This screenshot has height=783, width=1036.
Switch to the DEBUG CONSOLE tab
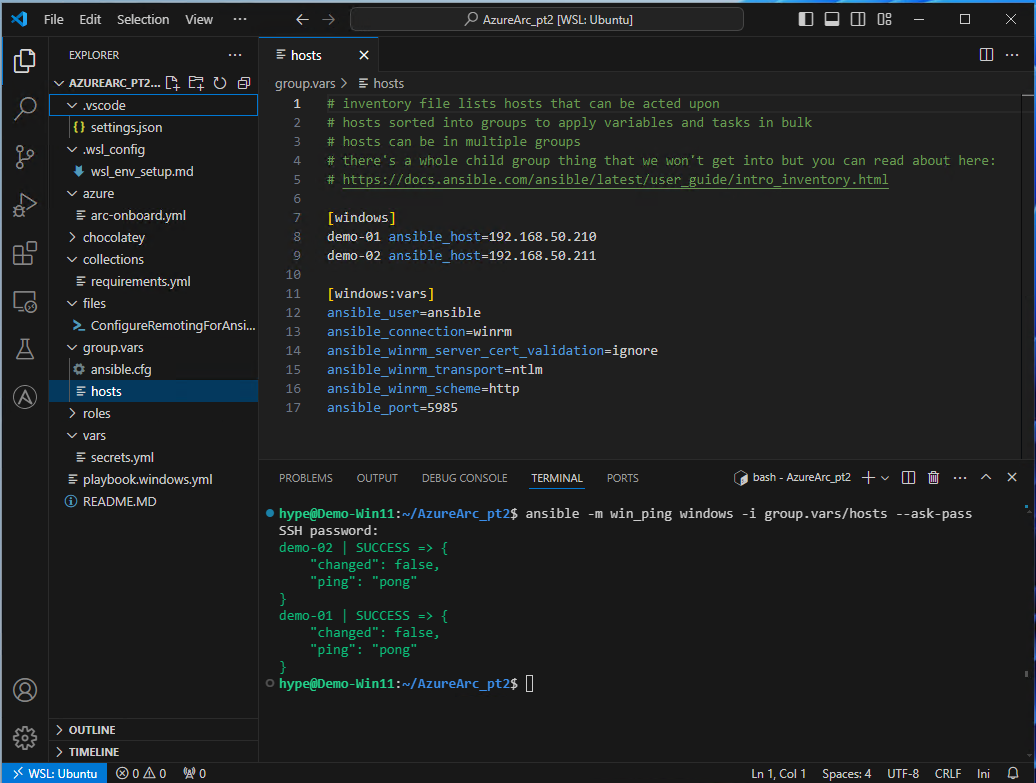[464, 478]
